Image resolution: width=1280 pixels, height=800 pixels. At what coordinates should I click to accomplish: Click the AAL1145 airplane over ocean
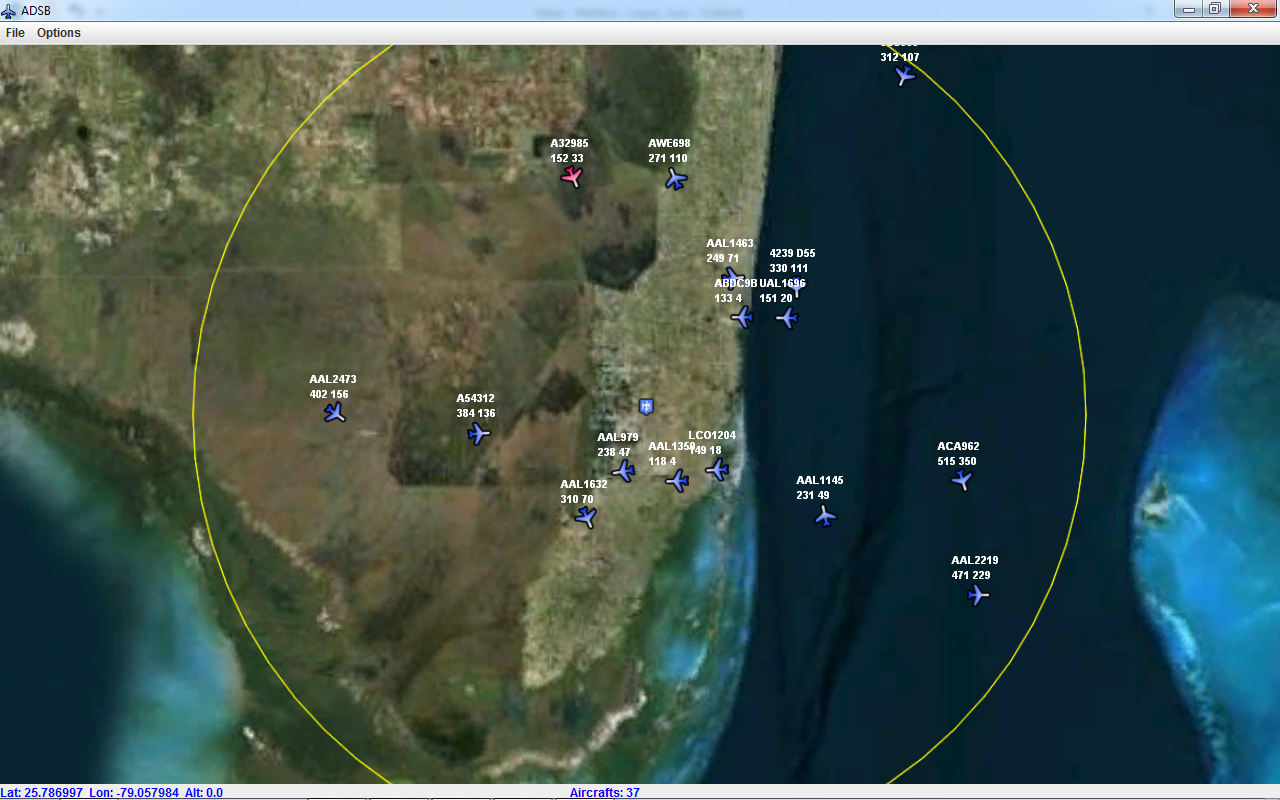point(824,516)
